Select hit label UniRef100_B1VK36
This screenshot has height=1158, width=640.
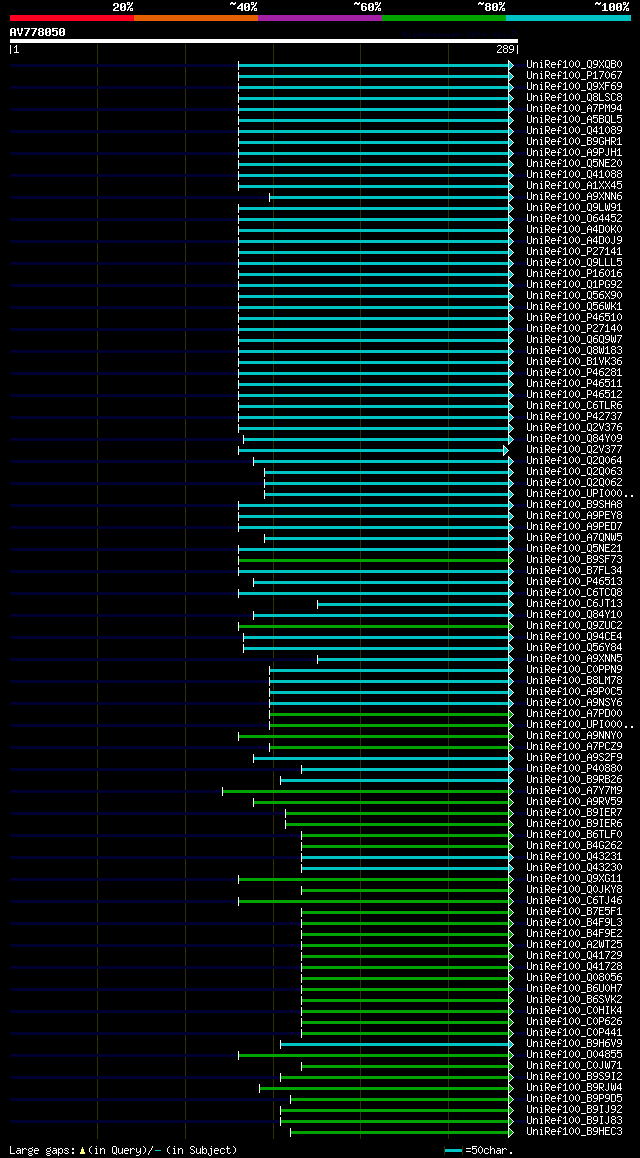[574, 361]
